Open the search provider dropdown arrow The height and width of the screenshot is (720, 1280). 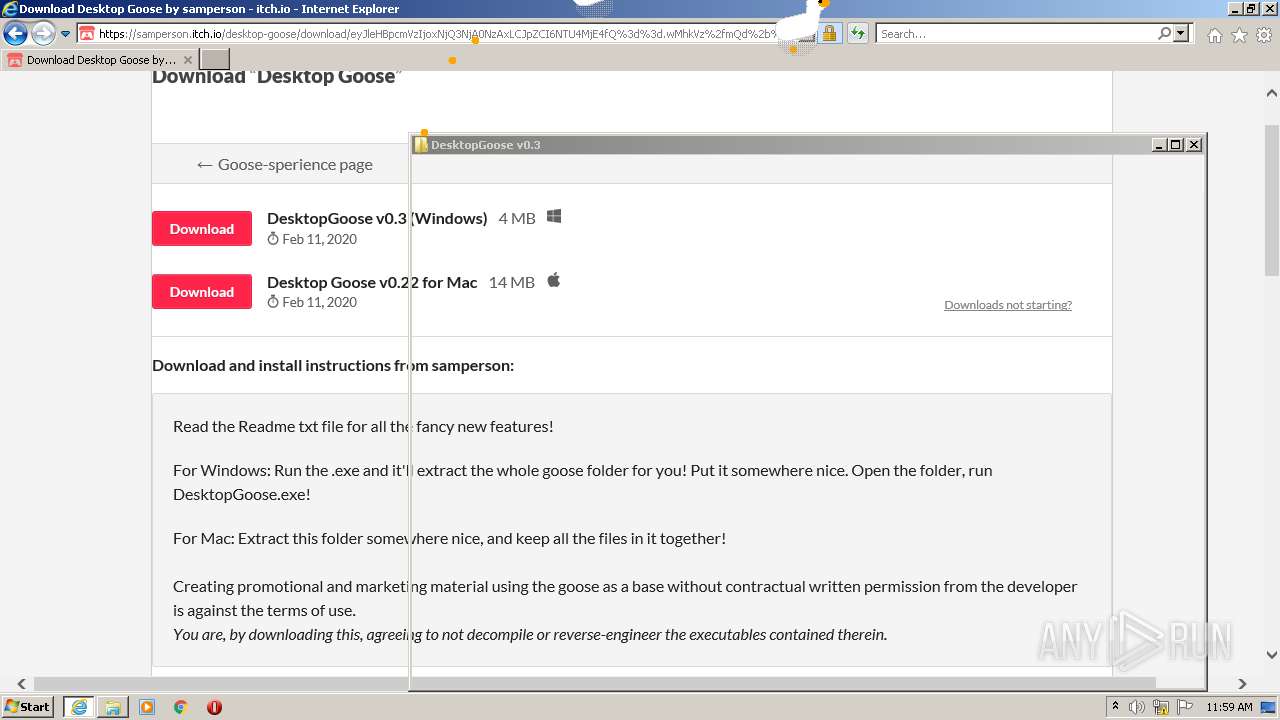1181,34
